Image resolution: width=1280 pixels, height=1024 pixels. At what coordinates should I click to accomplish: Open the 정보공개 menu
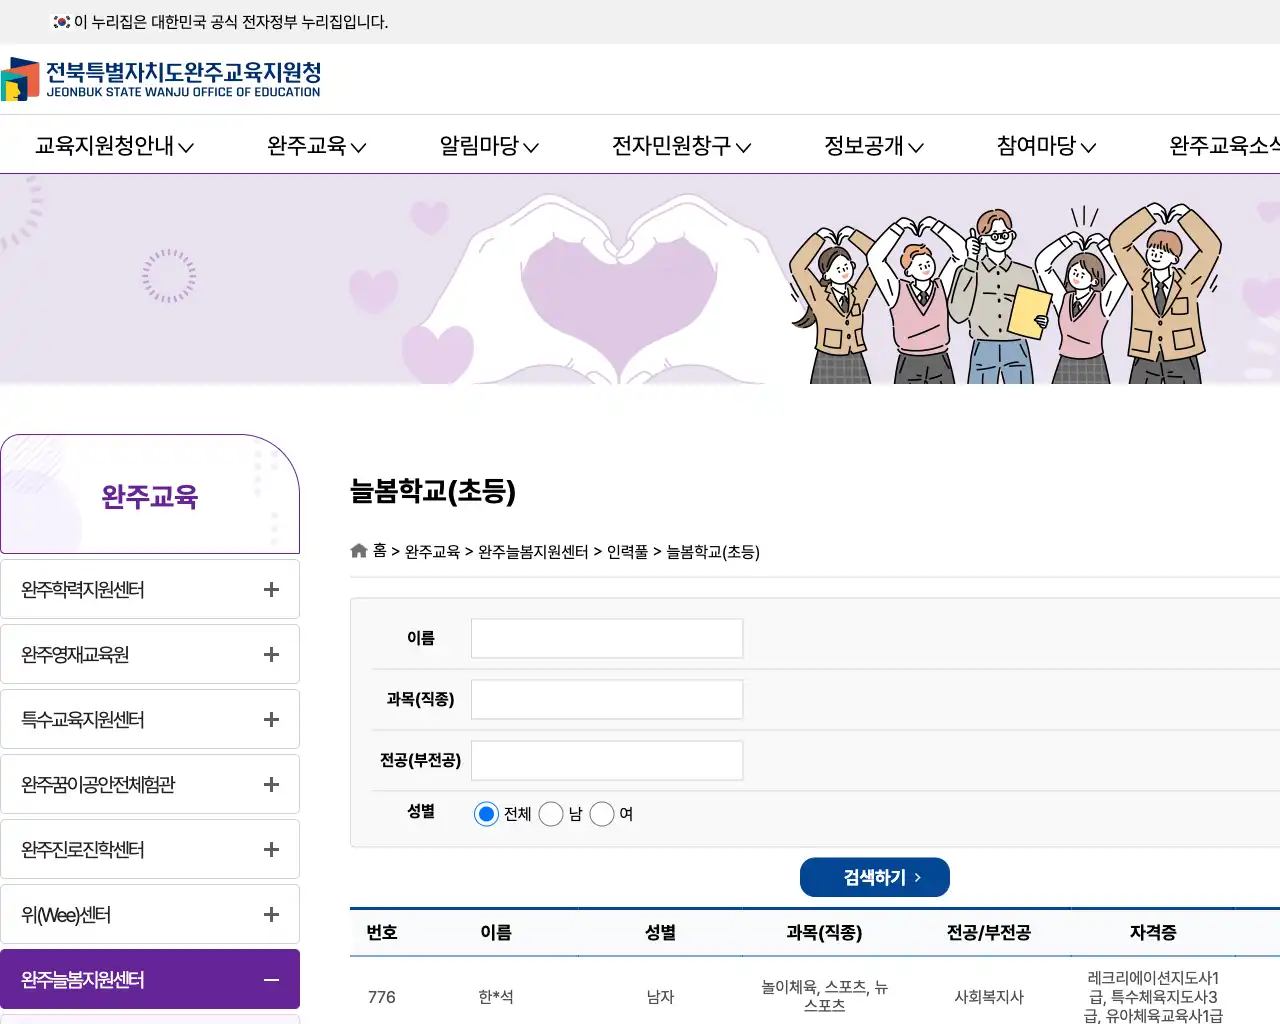tap(871, 146)
